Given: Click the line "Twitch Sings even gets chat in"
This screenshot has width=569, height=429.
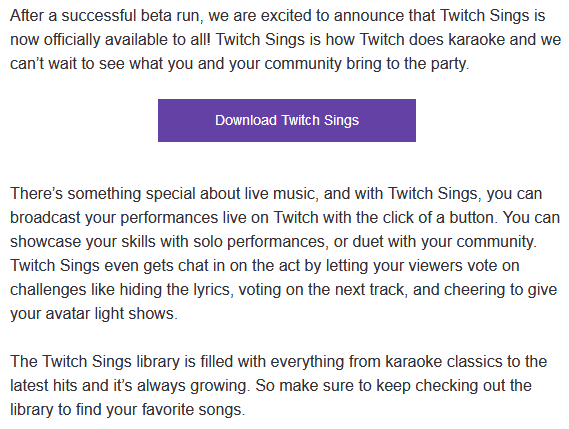Looking at the screenshot, I should tap(265, 265).
